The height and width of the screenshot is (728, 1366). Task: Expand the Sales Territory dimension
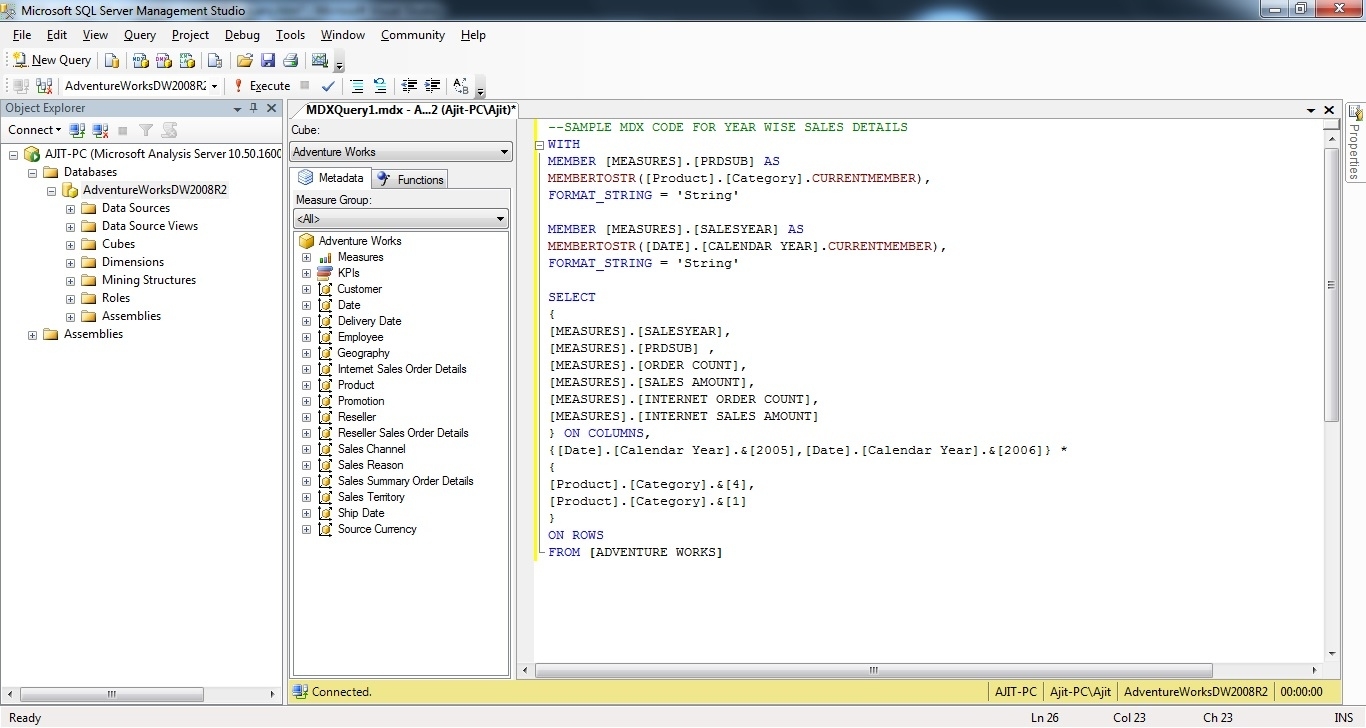click(307, 497)
